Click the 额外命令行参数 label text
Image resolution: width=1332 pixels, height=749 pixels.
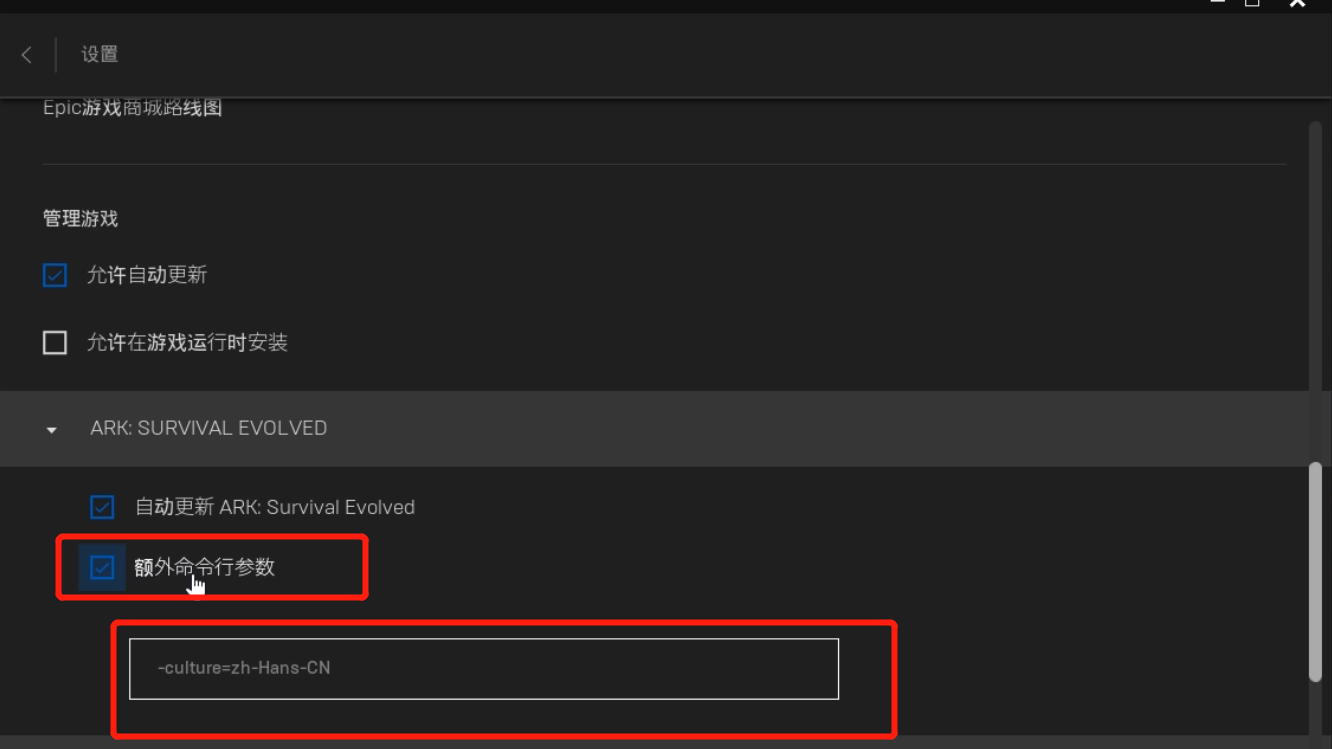(204, 567)
